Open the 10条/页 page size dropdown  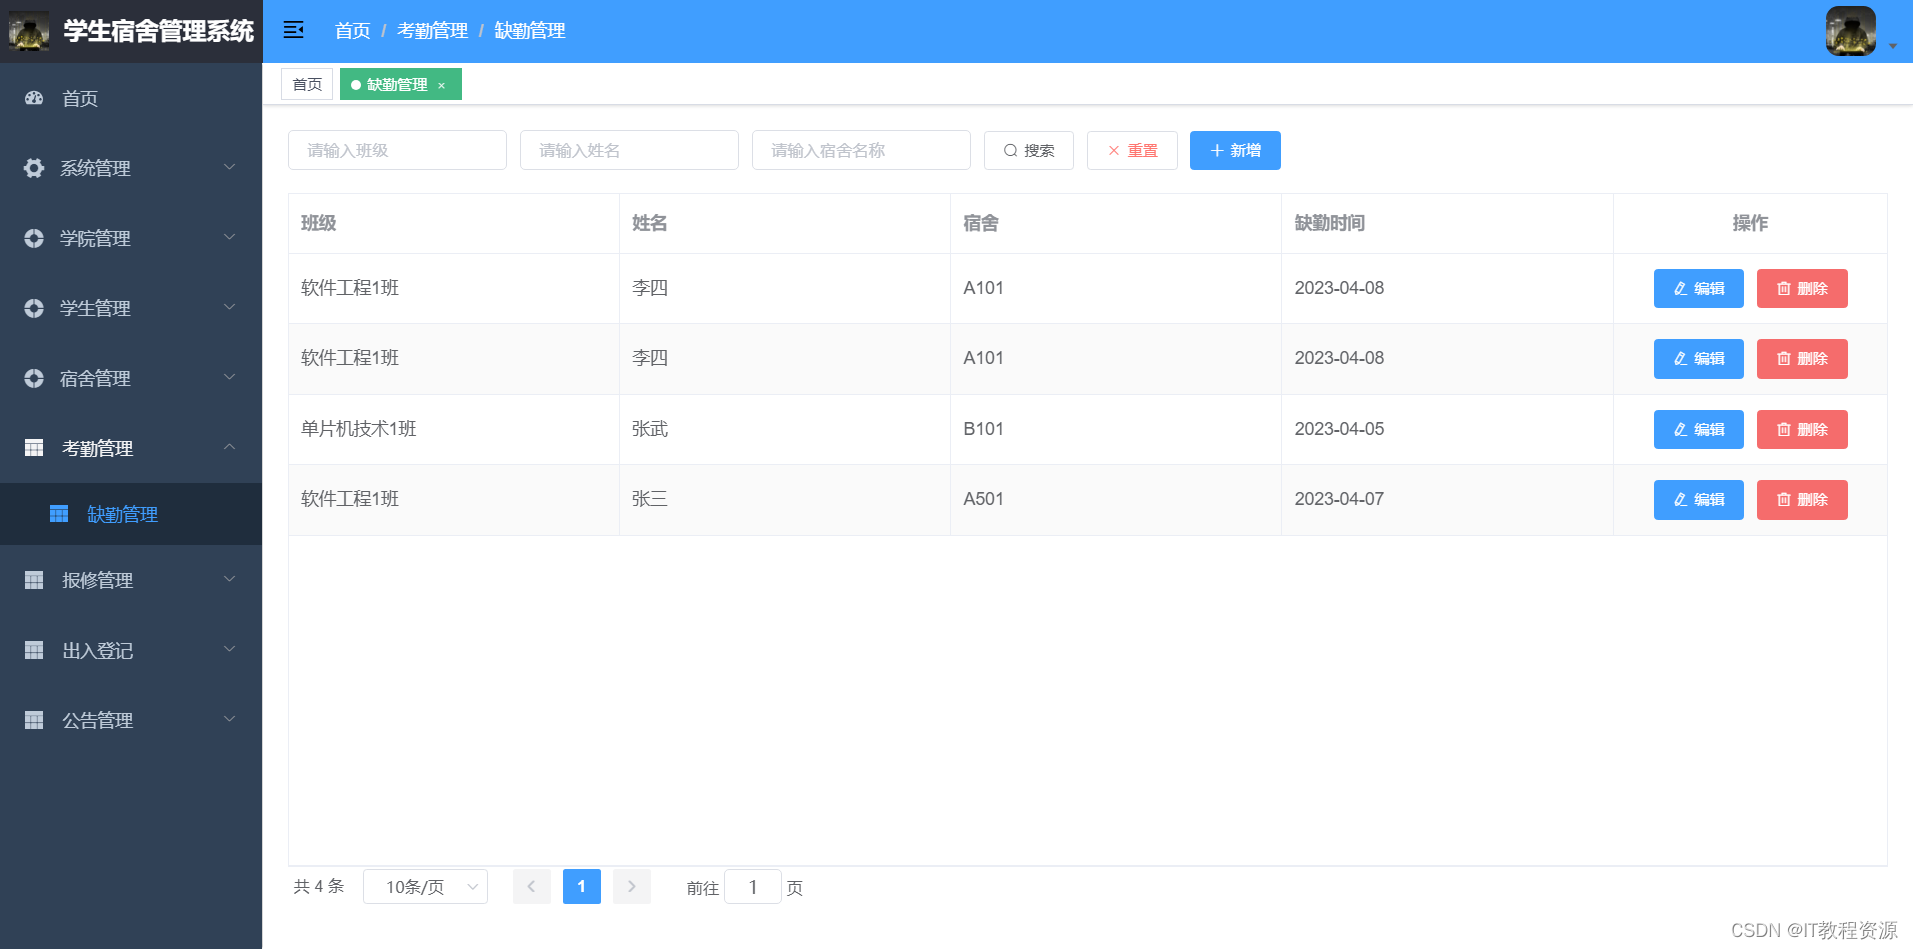[x=425, y=887]
